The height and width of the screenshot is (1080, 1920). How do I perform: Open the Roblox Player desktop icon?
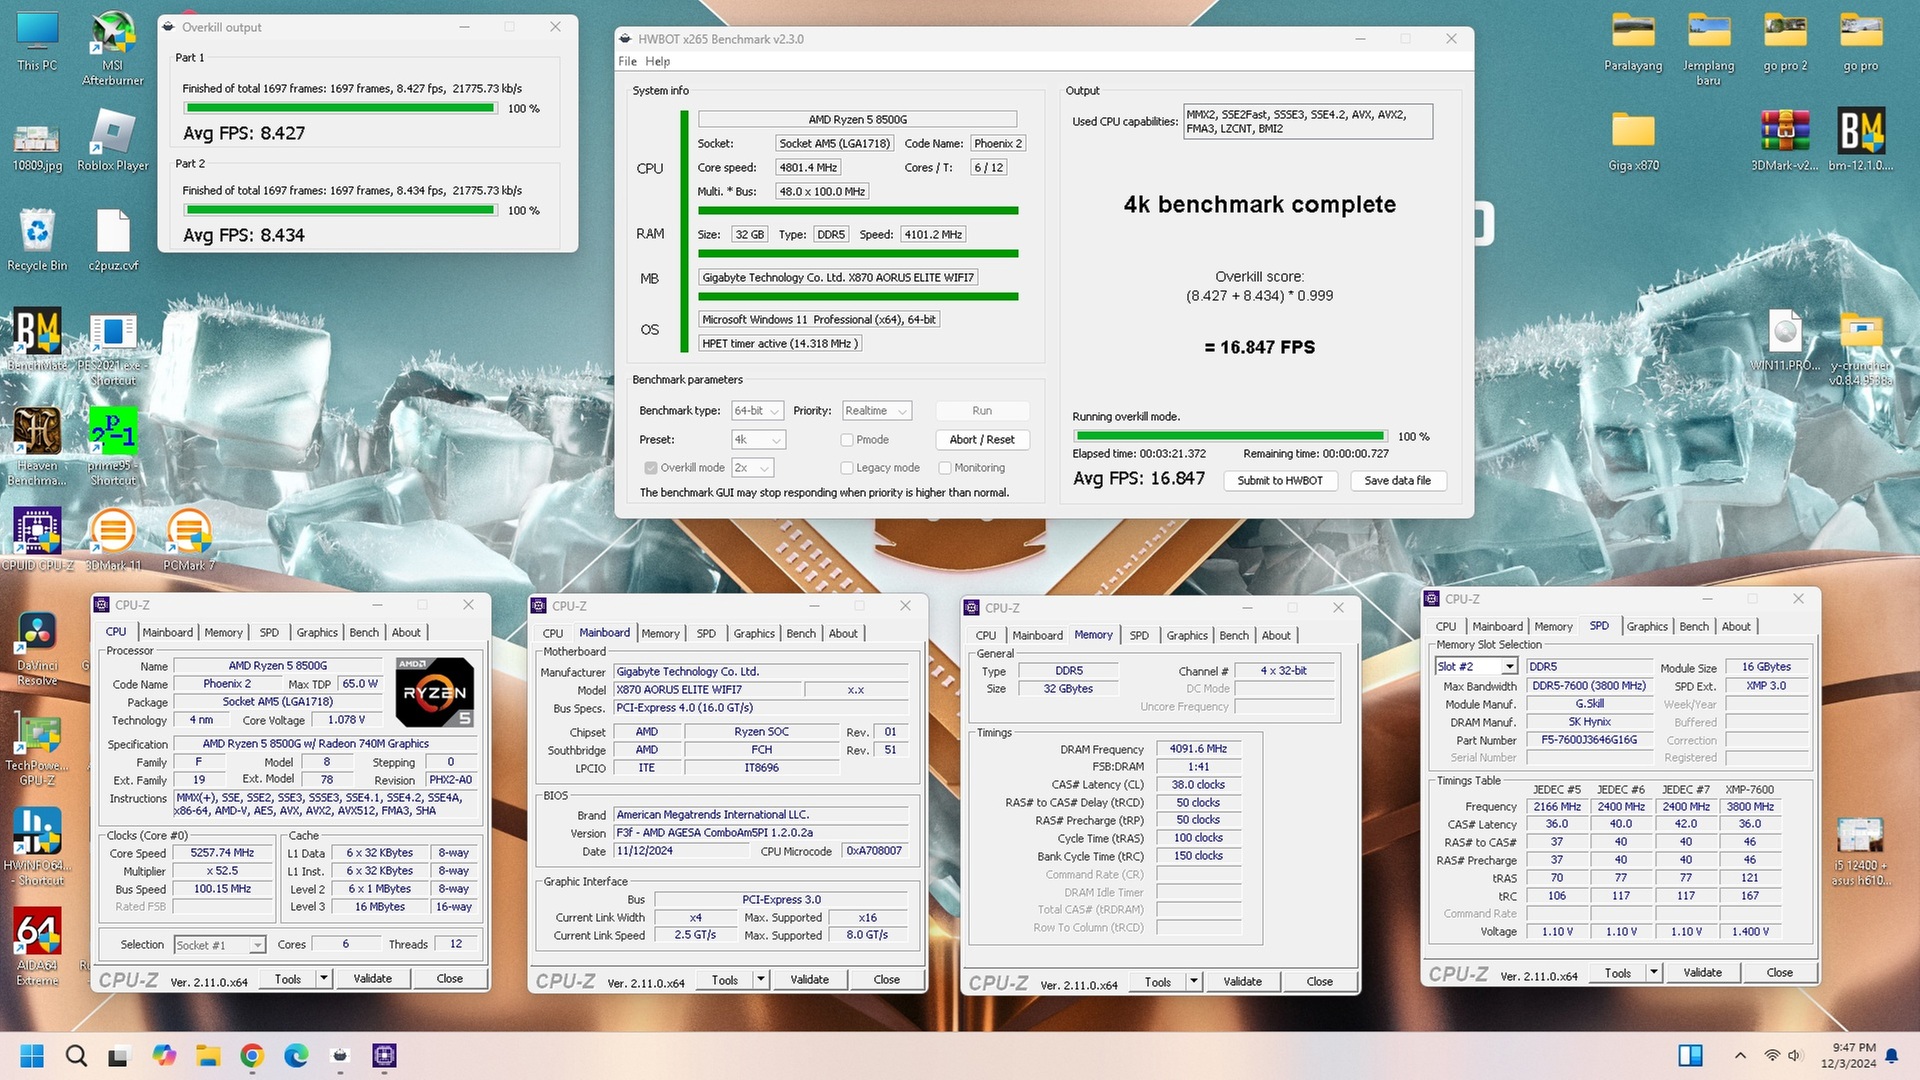pyautogui.click(x=112, y=140)
